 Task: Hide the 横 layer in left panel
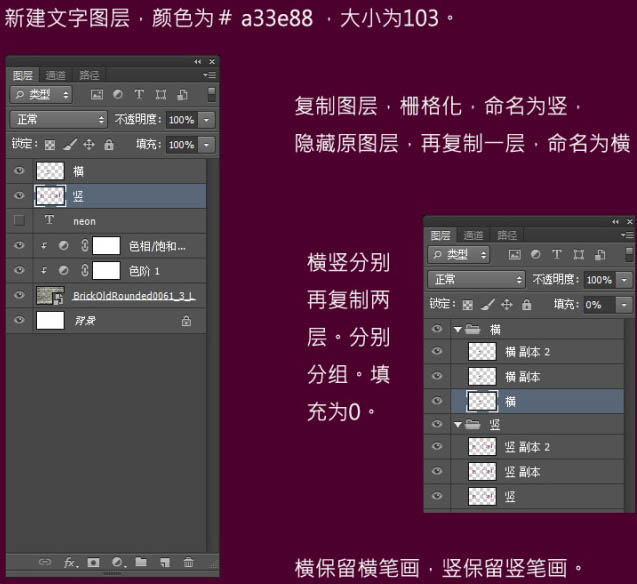[x=19, y=171]
